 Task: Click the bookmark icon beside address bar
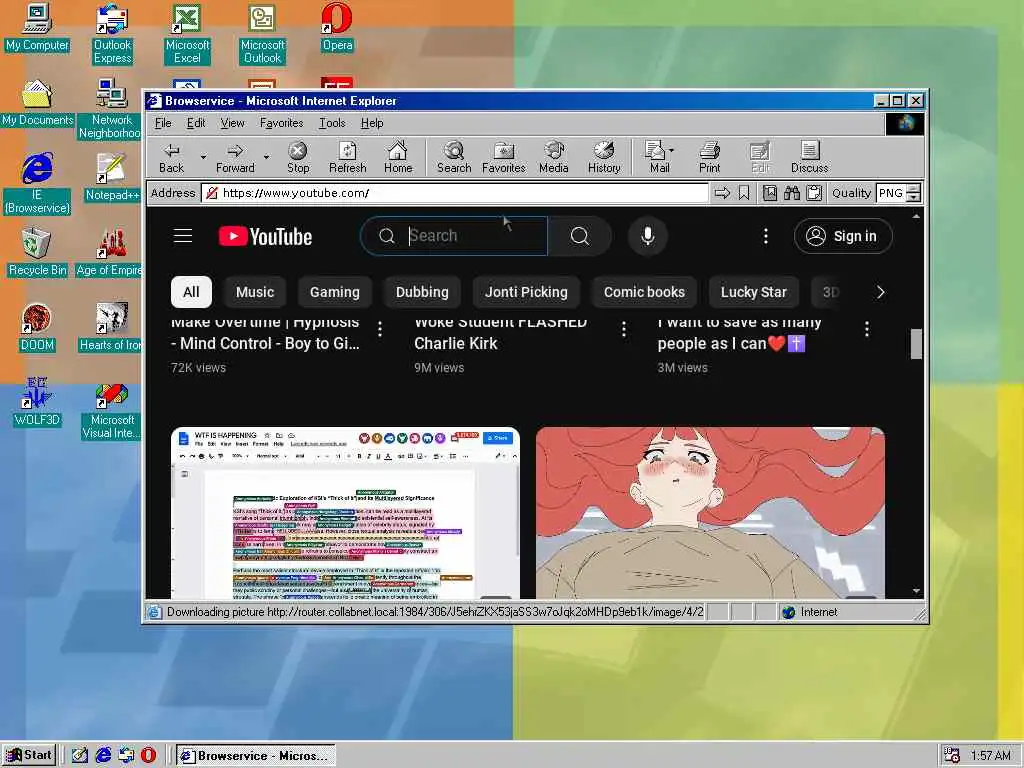click(x=744, y=193)
